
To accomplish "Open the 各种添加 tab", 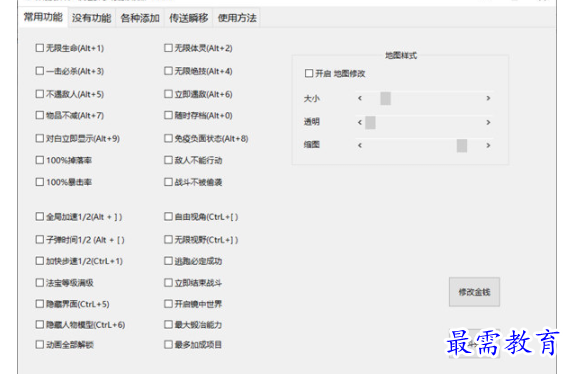I will pos(140,18).
